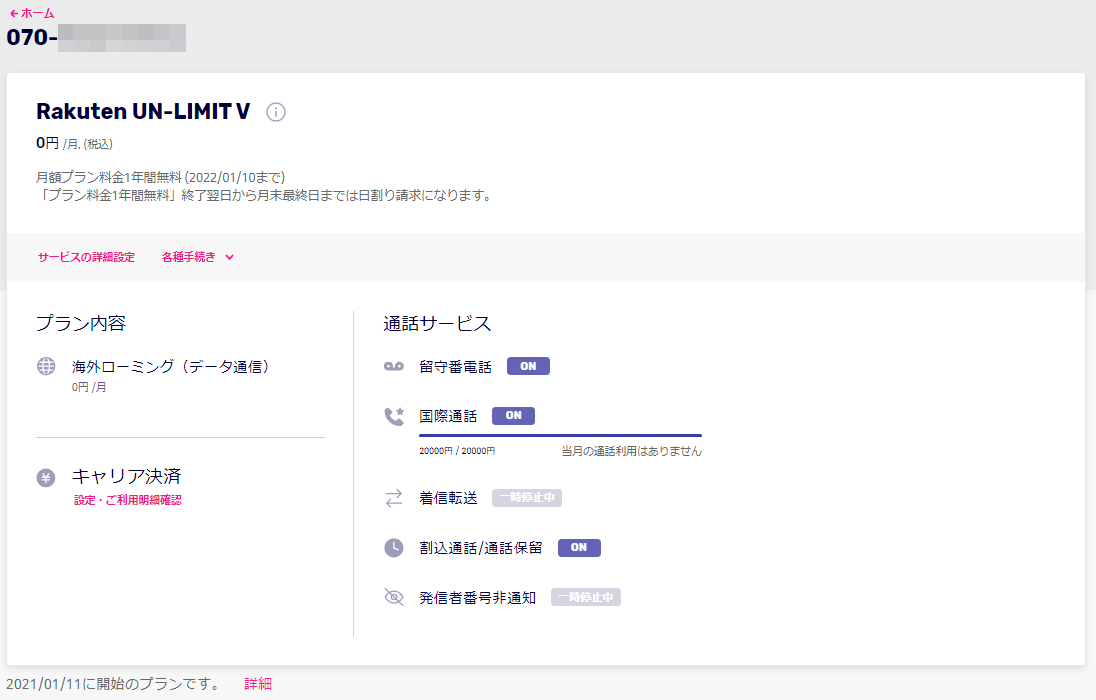Viewport: 1096px width, 700px height.
Task: Open info icon beside Rakuten UN-LIMIT V
Action: (276, 112)
